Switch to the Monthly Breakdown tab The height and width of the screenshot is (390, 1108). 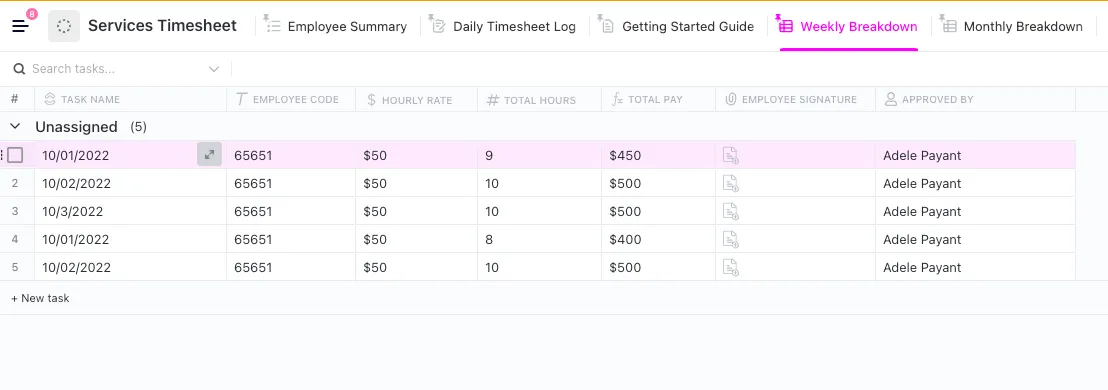tap(1011, 26)
